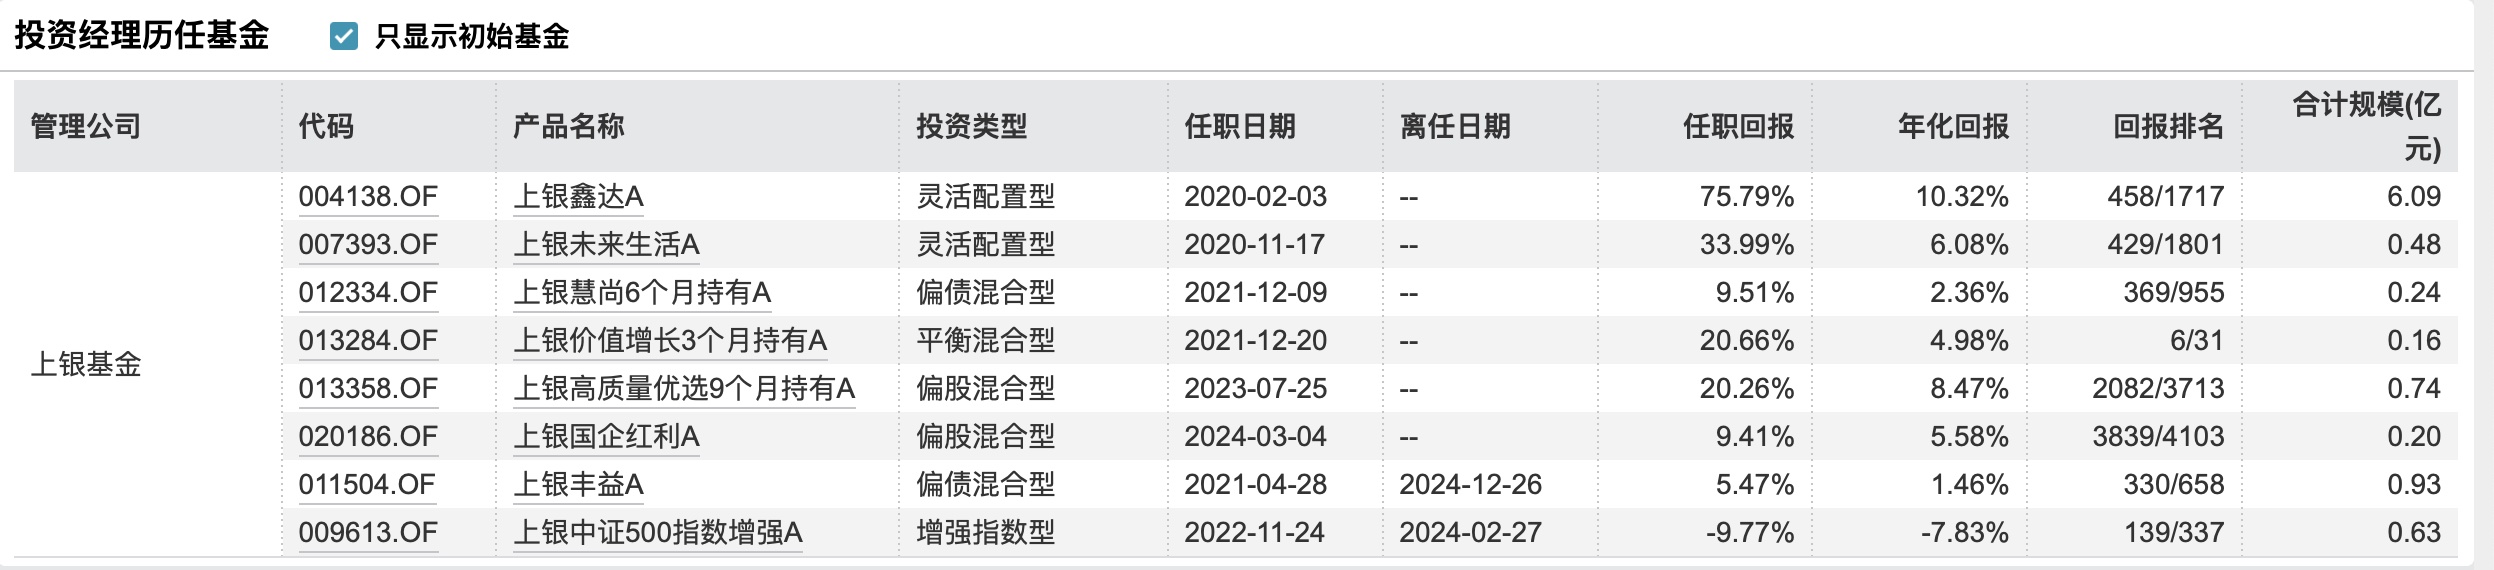Select the 上银基金 management company cell

(x=86, y=365)
